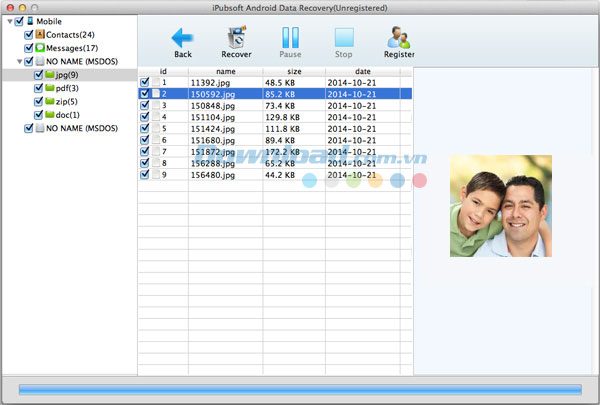The width and height of the screenshot is (600, 405).
Task: Open the Register icon
Action: tap(398, 36)
